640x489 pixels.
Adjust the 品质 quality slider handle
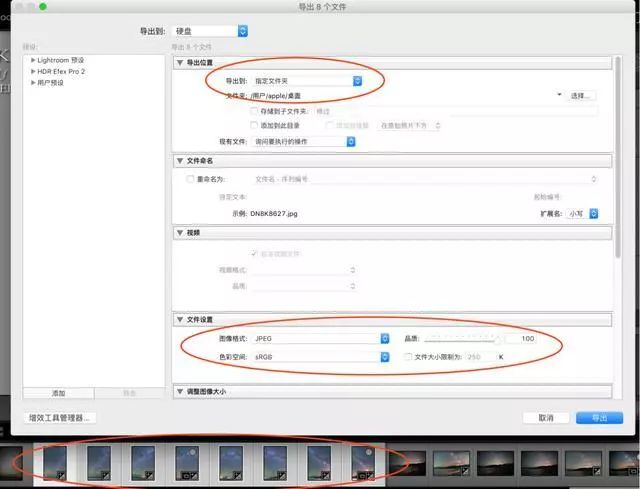[497, 339]
